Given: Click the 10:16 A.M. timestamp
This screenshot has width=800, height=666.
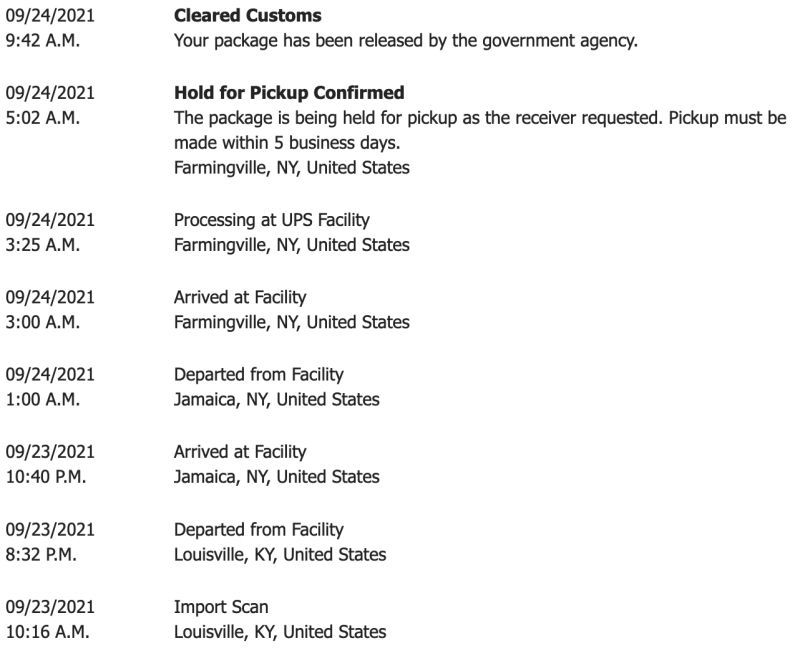Looking at the screenshot, I should (47, 632).
